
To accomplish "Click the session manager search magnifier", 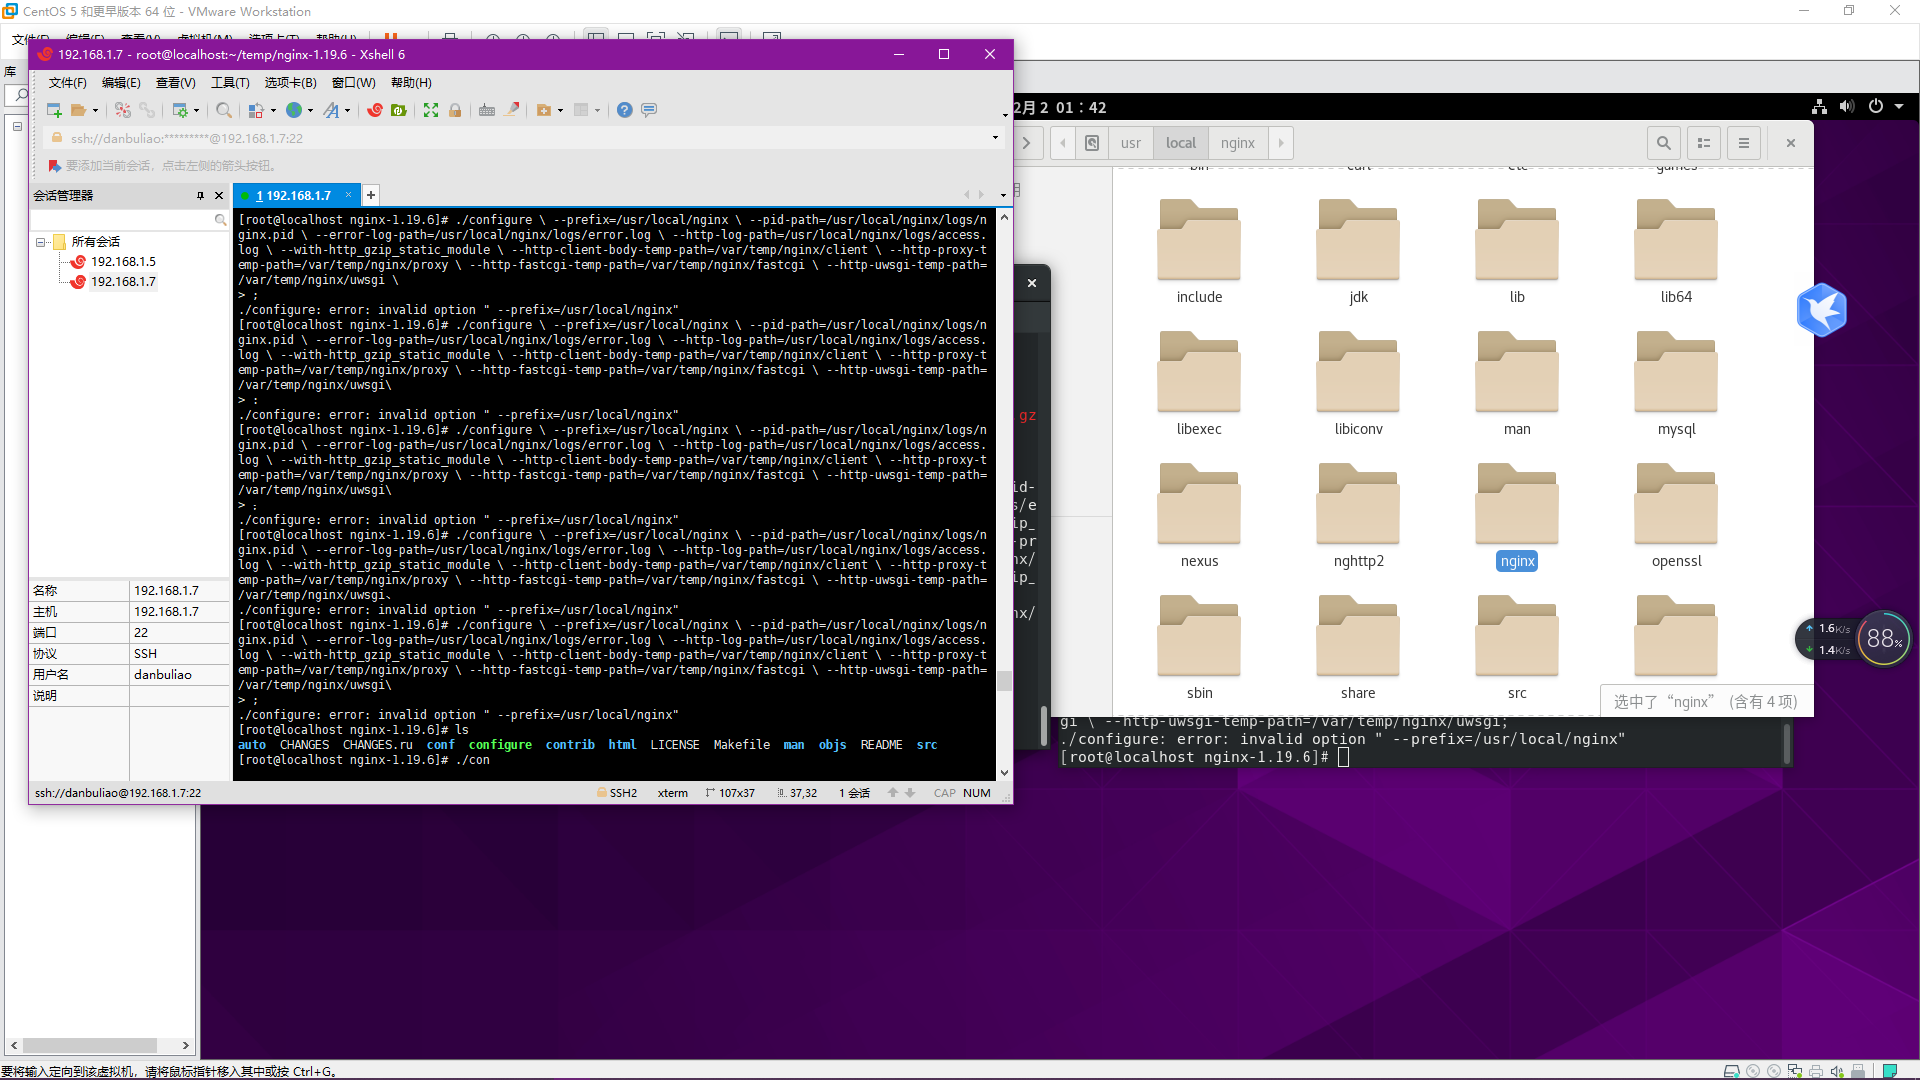I will [220, 219].
